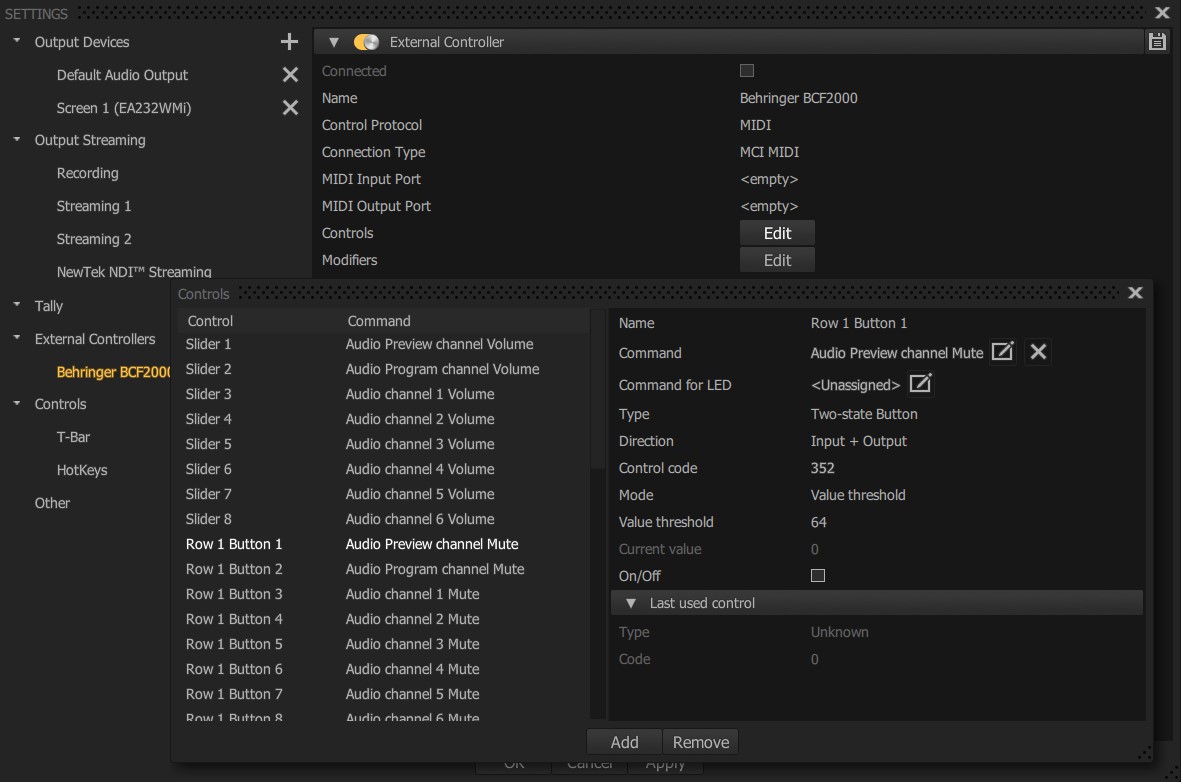Click Add to create a new control

click(624, 742)
